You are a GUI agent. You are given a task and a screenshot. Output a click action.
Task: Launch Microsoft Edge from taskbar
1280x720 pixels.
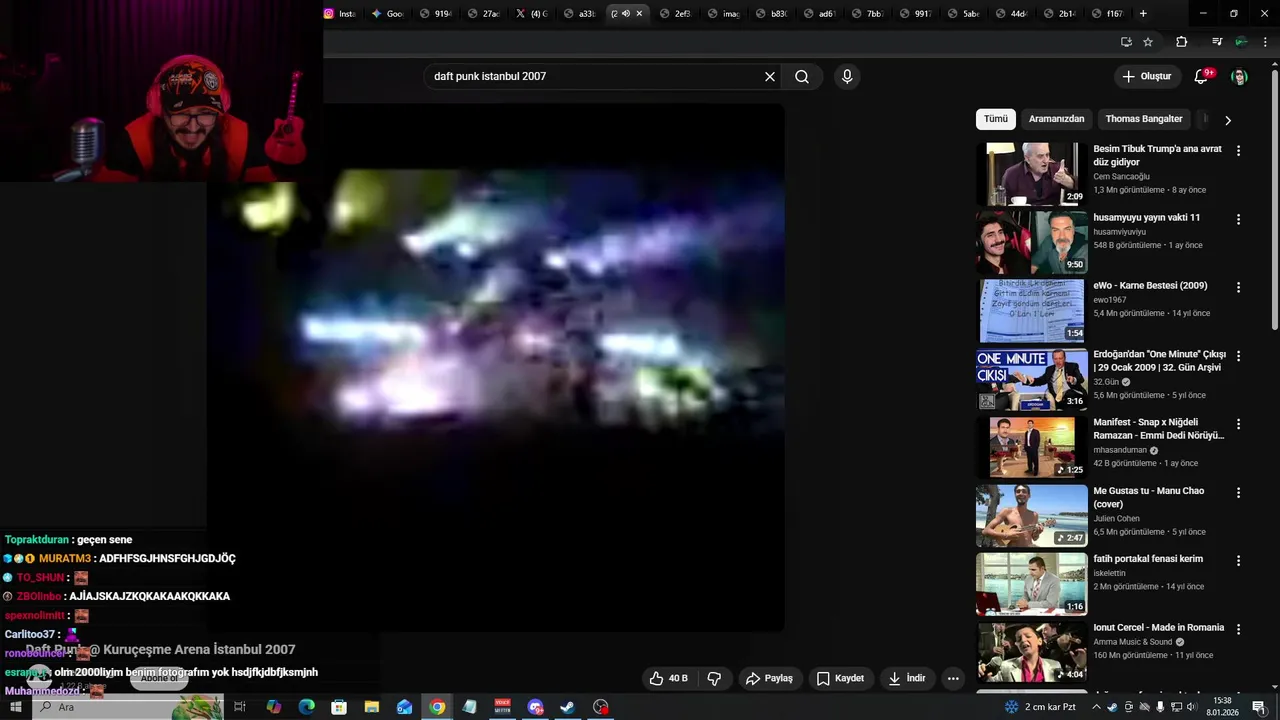tap(306, 707)
